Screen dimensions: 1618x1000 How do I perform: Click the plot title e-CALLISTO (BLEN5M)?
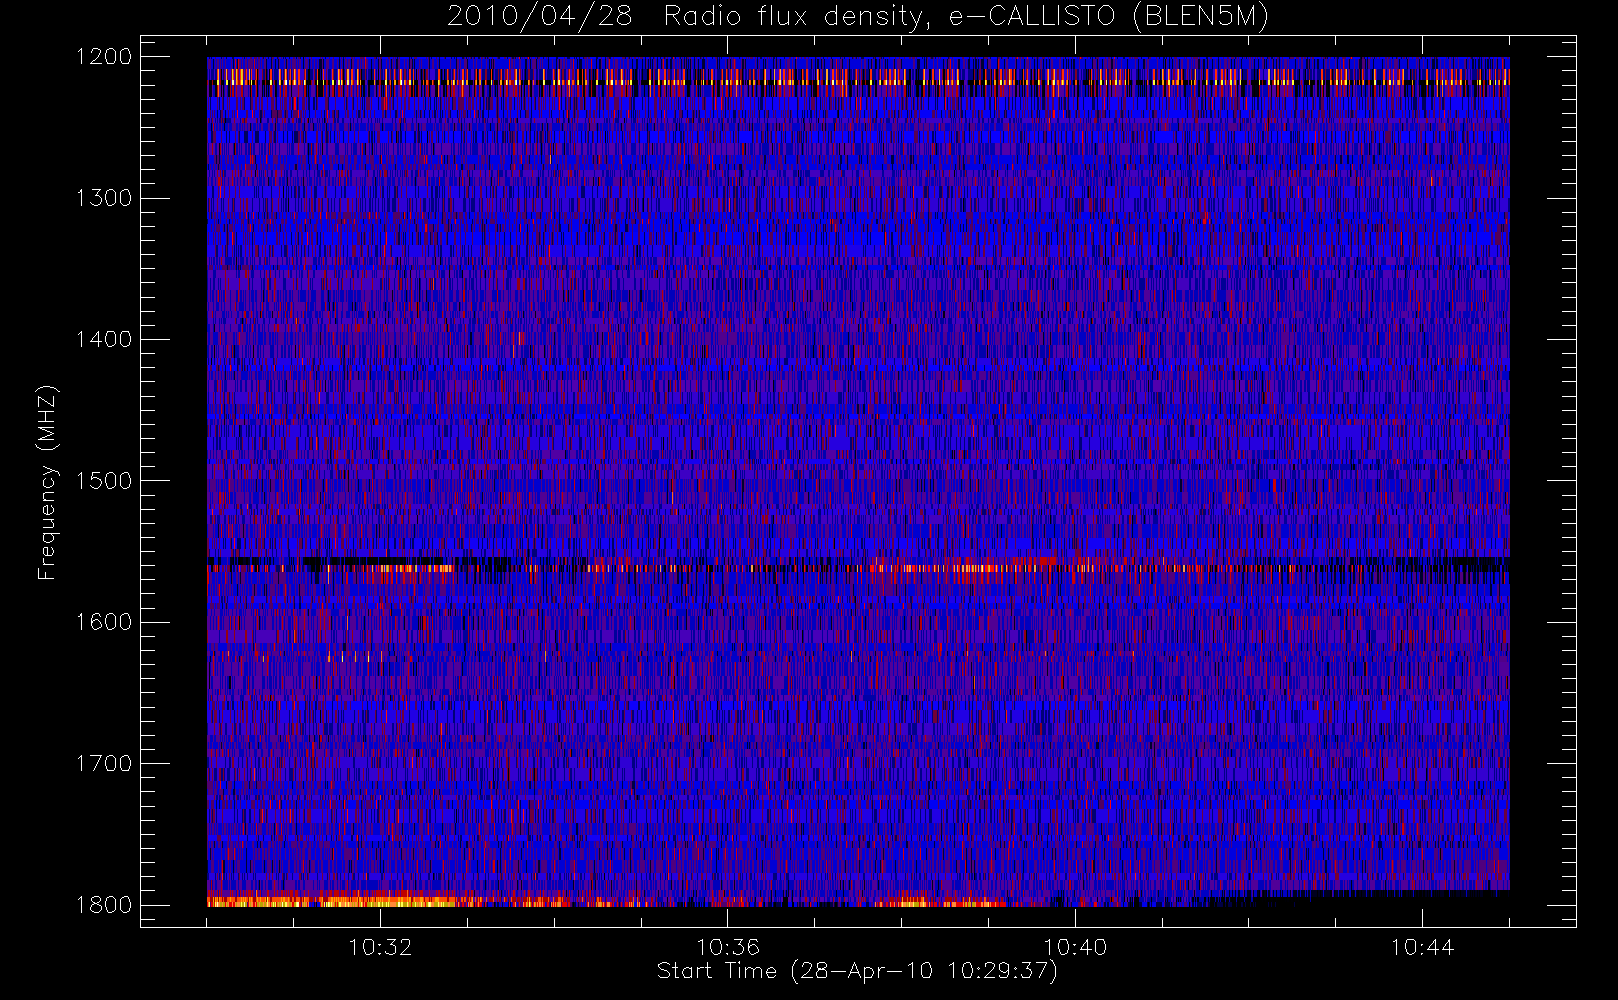click(x=858, y=17)
